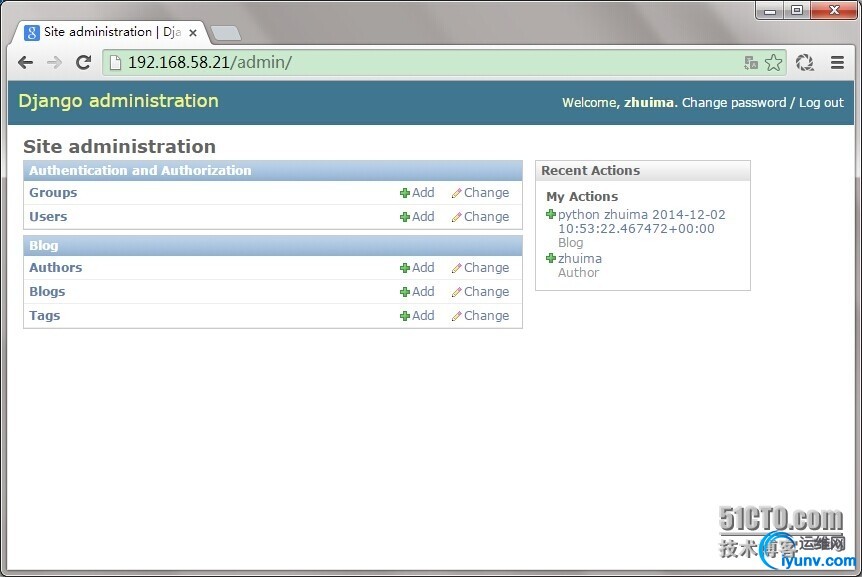The width and height of the screenshot is (862, 577).
Task: Open the translate page icon in address bar
Action: pyautogui.click(x=750, y=63)
